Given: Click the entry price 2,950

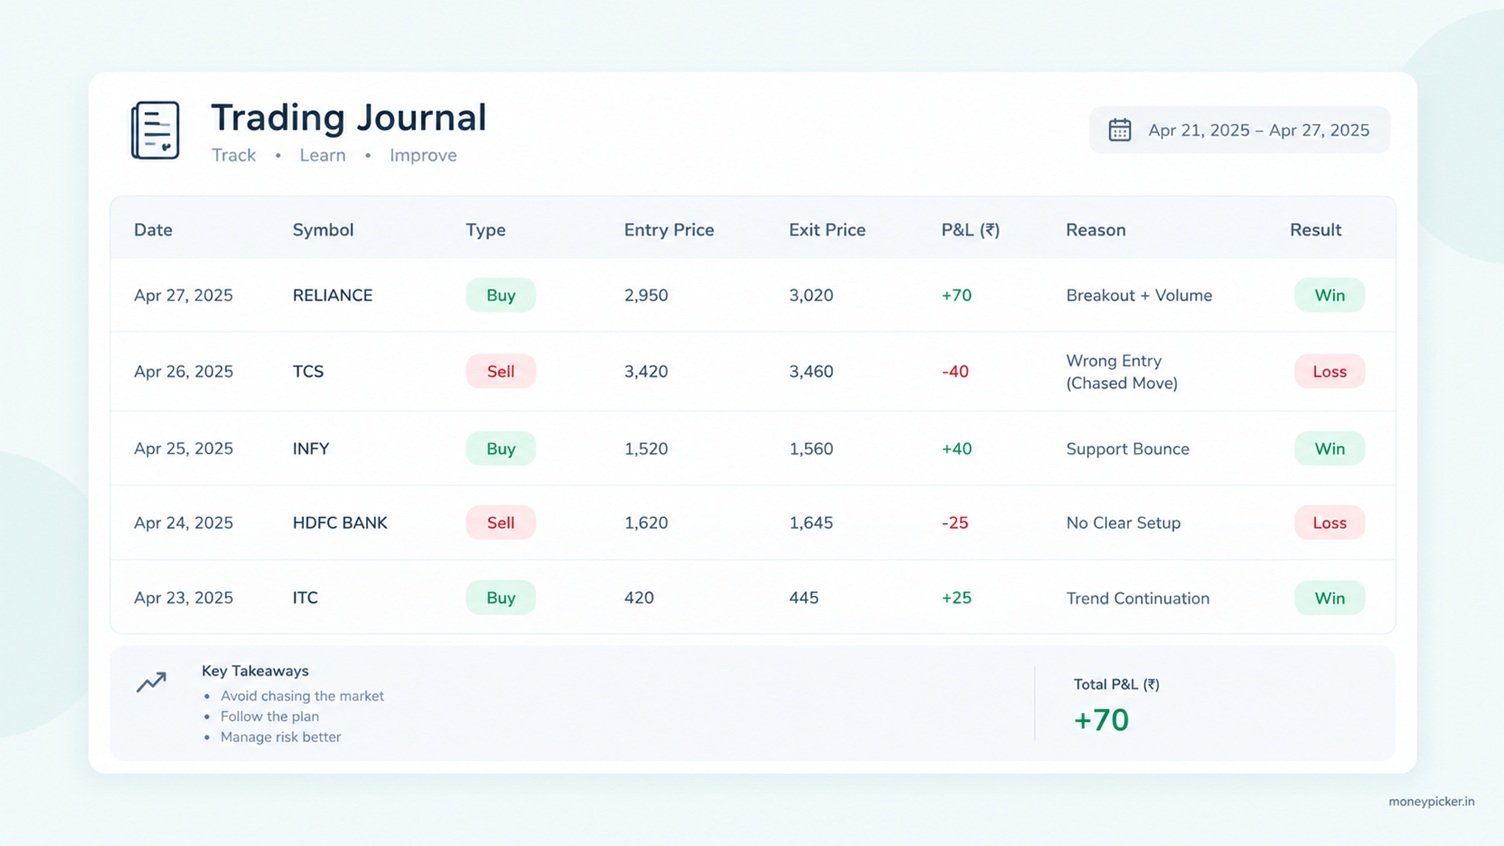Looking at the screenshot, I should pyautogui.click(x=646, y=295).
